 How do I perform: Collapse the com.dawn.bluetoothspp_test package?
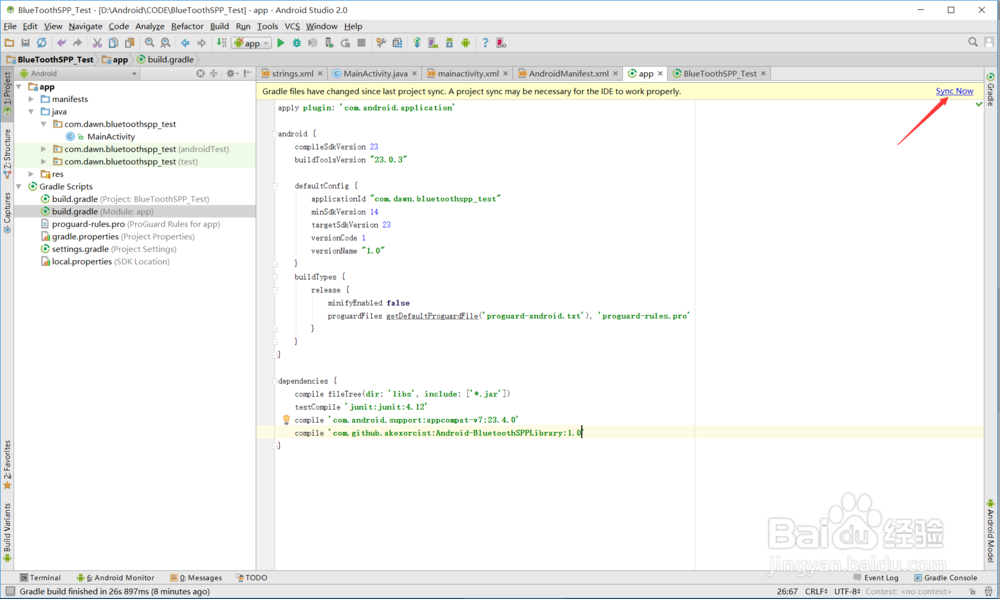pos(44,124)
